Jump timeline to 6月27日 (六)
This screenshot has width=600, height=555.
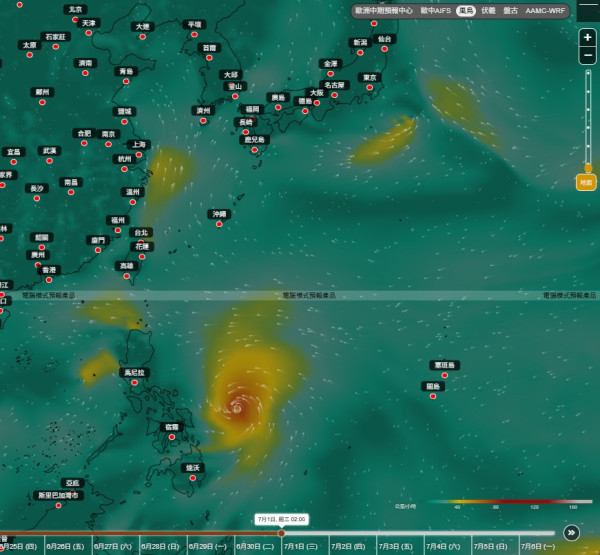point(113,546)
